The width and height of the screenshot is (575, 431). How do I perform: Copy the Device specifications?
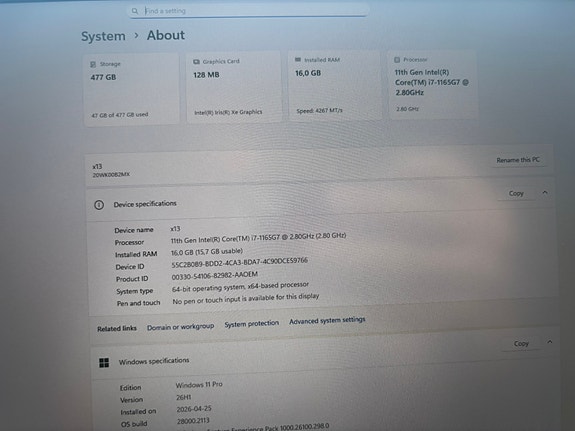pos(516,193)
